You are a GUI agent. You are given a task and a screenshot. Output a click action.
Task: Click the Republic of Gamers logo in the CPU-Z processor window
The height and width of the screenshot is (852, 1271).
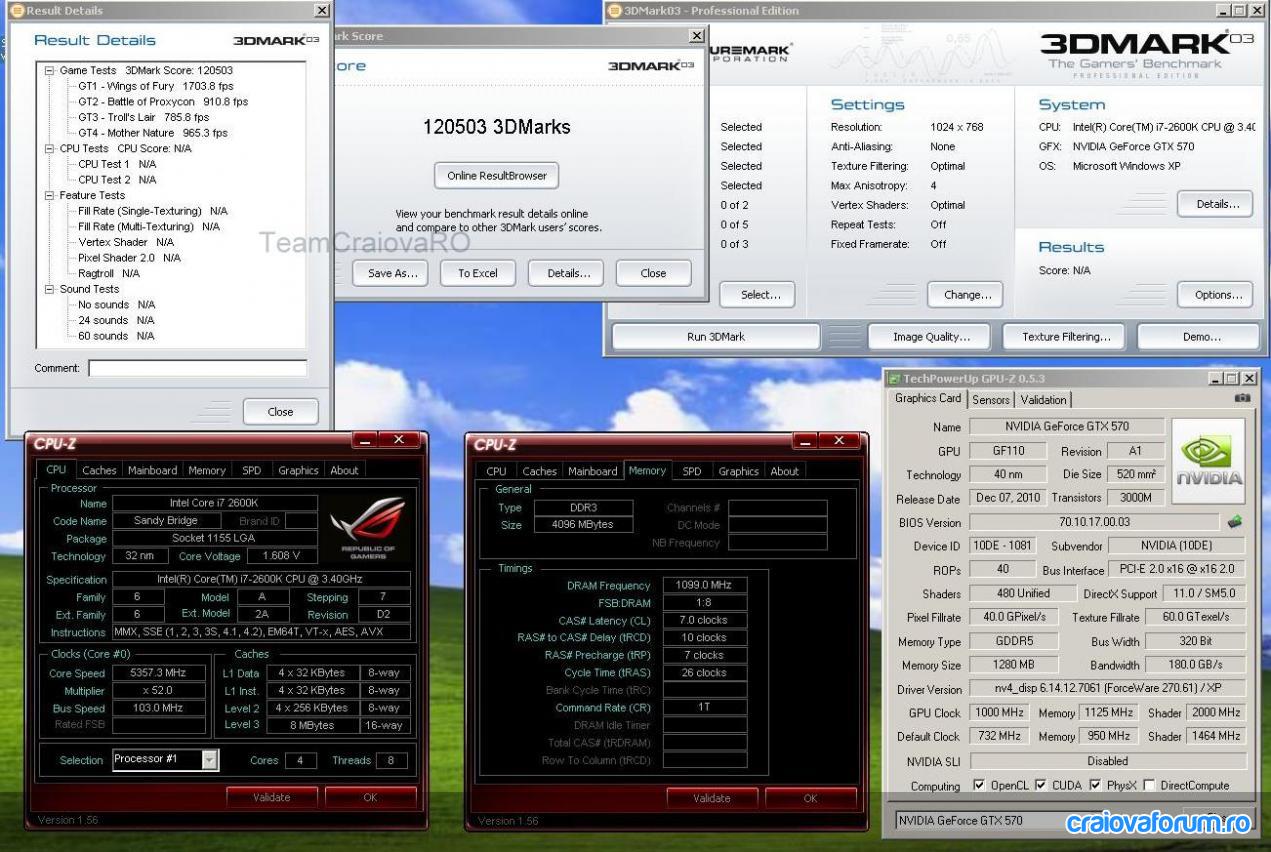[x=368, y=526]
